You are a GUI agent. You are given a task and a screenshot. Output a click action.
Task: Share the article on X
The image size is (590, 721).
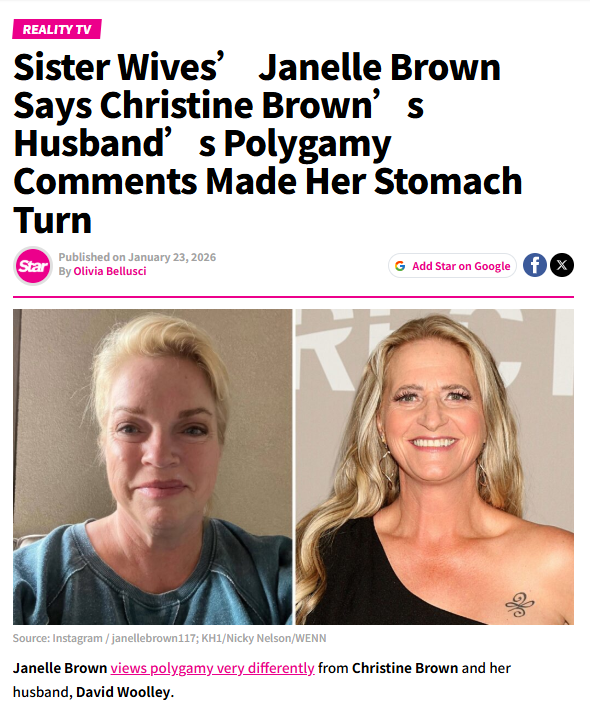[561, 265]
